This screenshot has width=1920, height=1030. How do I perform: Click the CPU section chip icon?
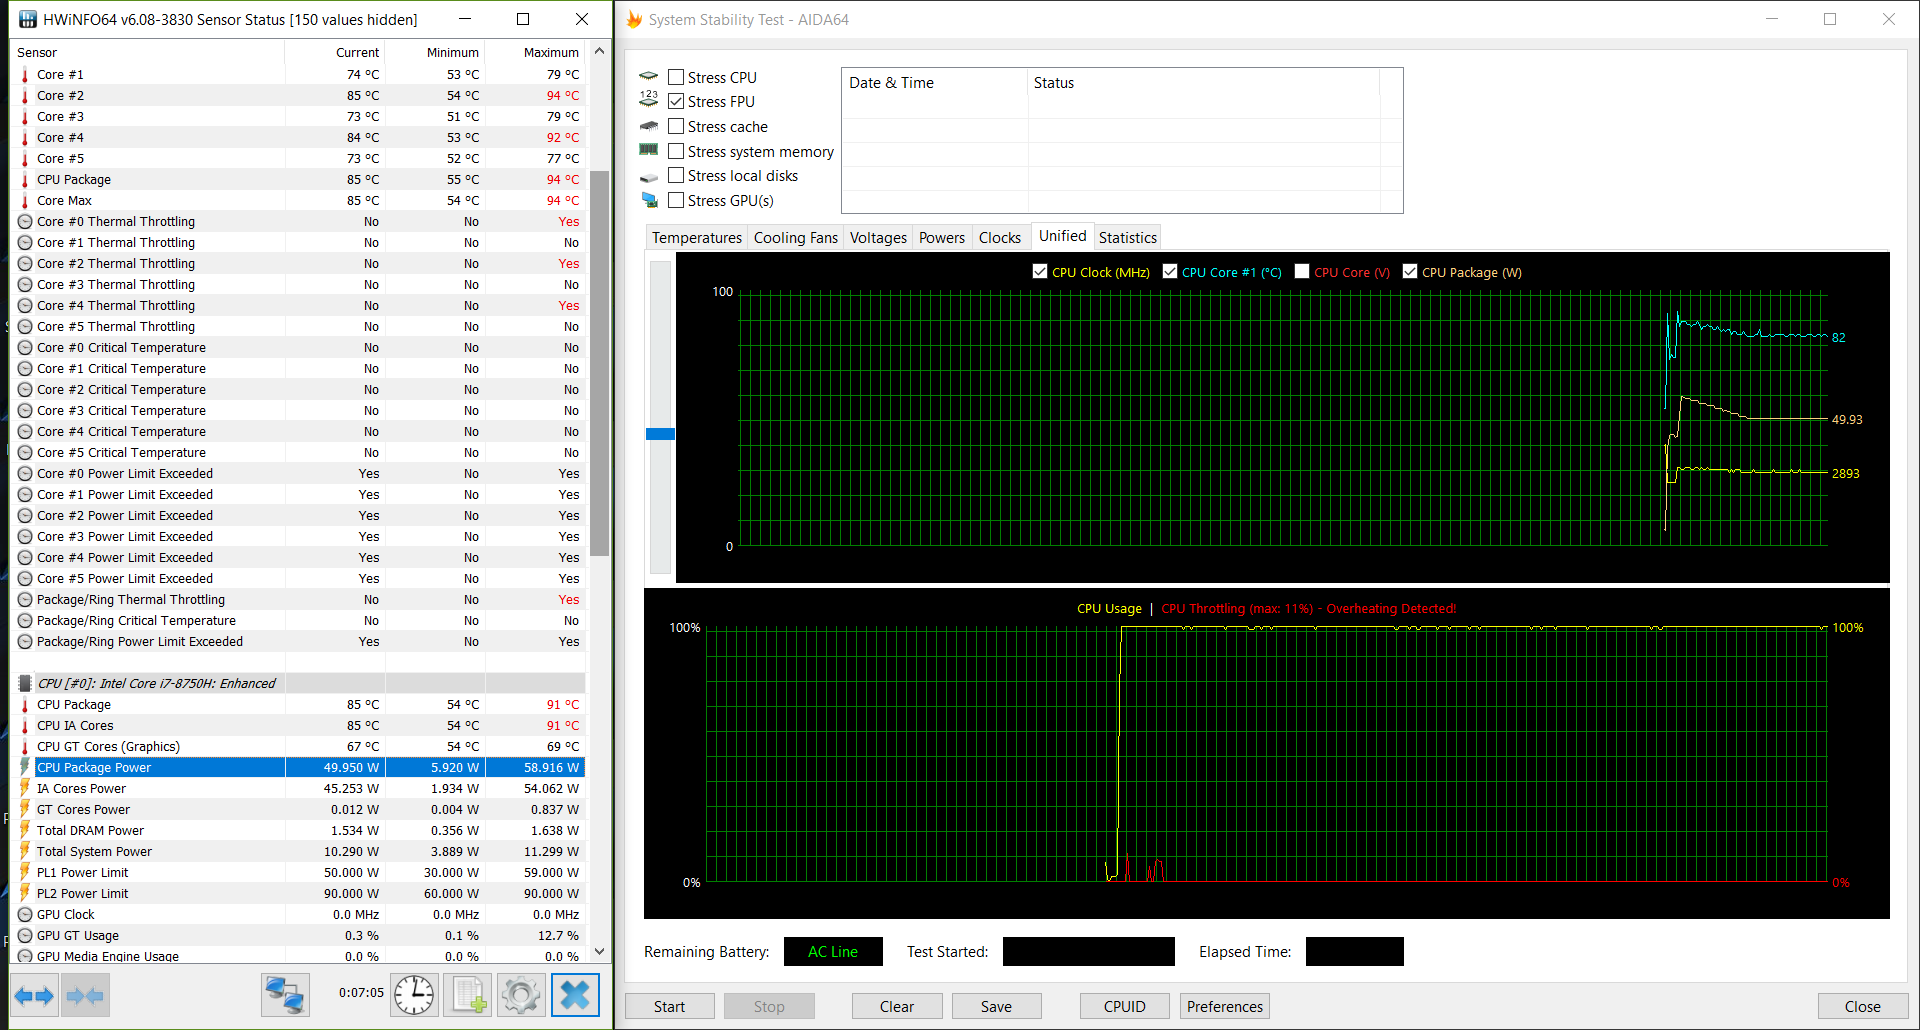25,684
